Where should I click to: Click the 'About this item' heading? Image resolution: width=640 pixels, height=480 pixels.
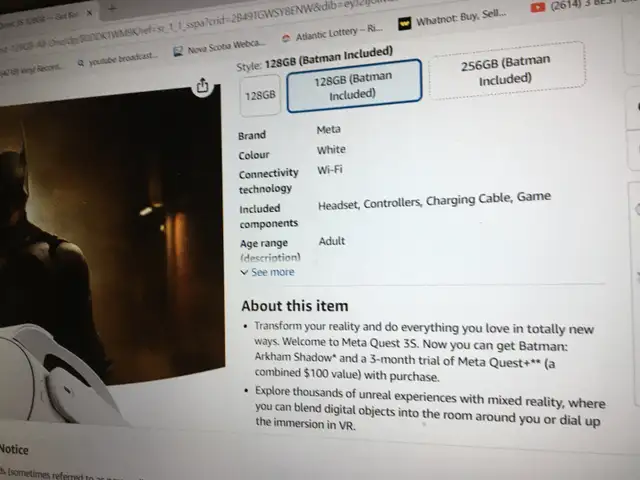point(295,306)
